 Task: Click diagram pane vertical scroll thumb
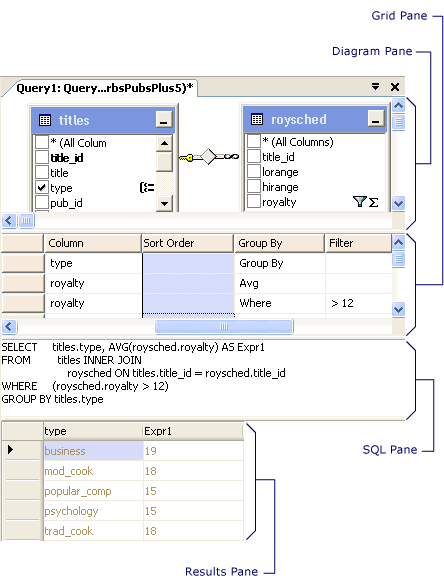click(398, 122)
